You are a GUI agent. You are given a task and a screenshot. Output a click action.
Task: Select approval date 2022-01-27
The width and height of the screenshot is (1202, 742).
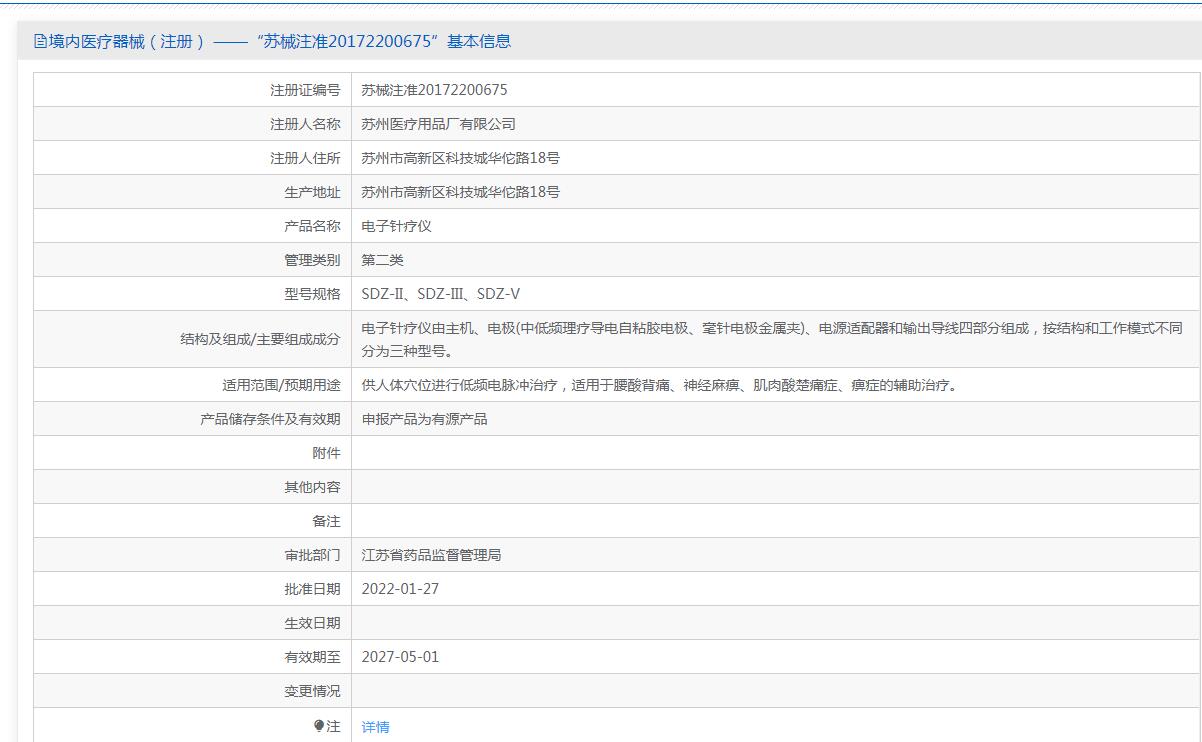(x=400, y=589)
